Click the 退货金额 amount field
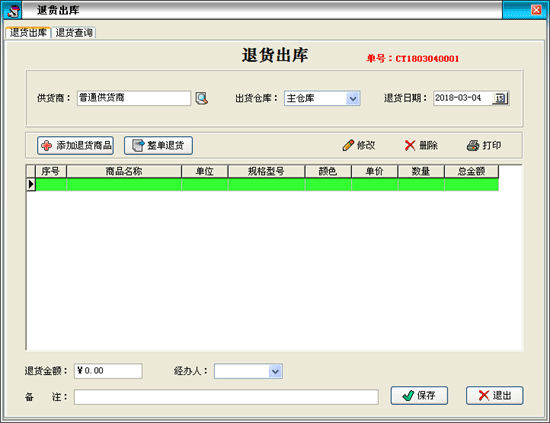Viewport: 550px width, 423px height. [x=108, y=371]
